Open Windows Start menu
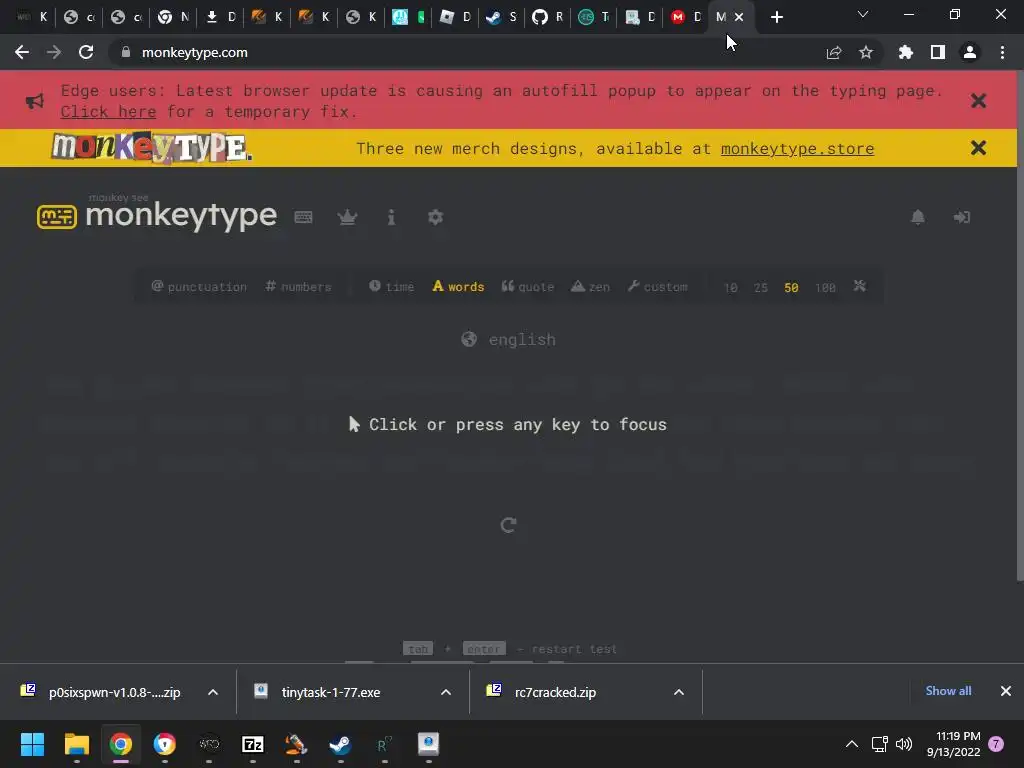 pyautogui.click(x=32, y=744)
